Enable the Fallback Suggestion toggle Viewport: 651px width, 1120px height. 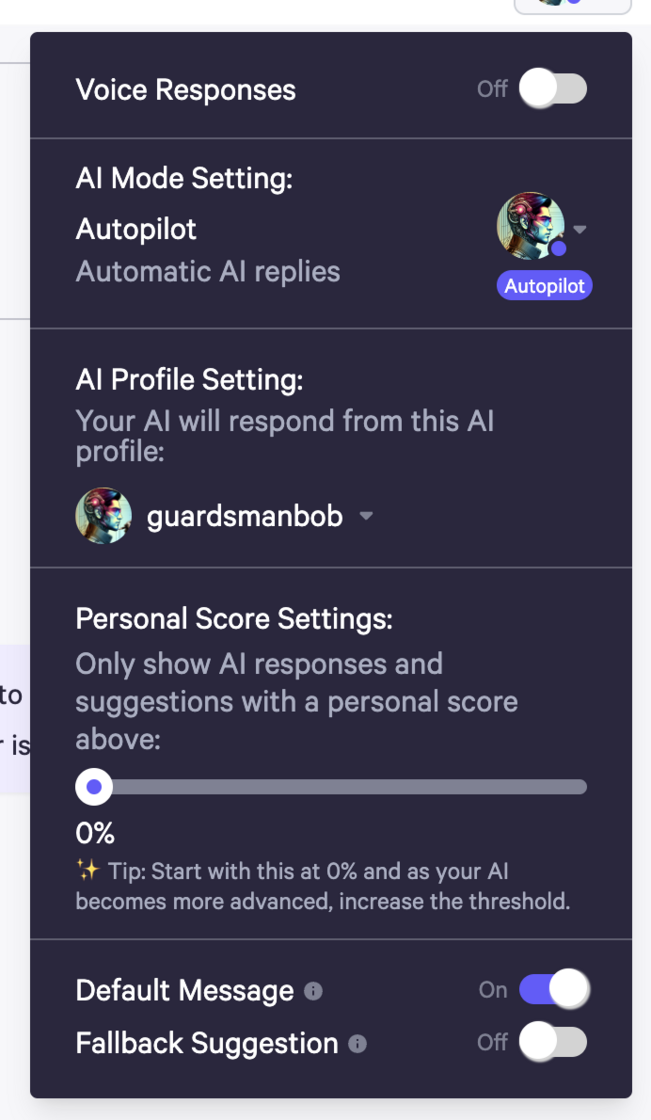[x=553, y=1042]
